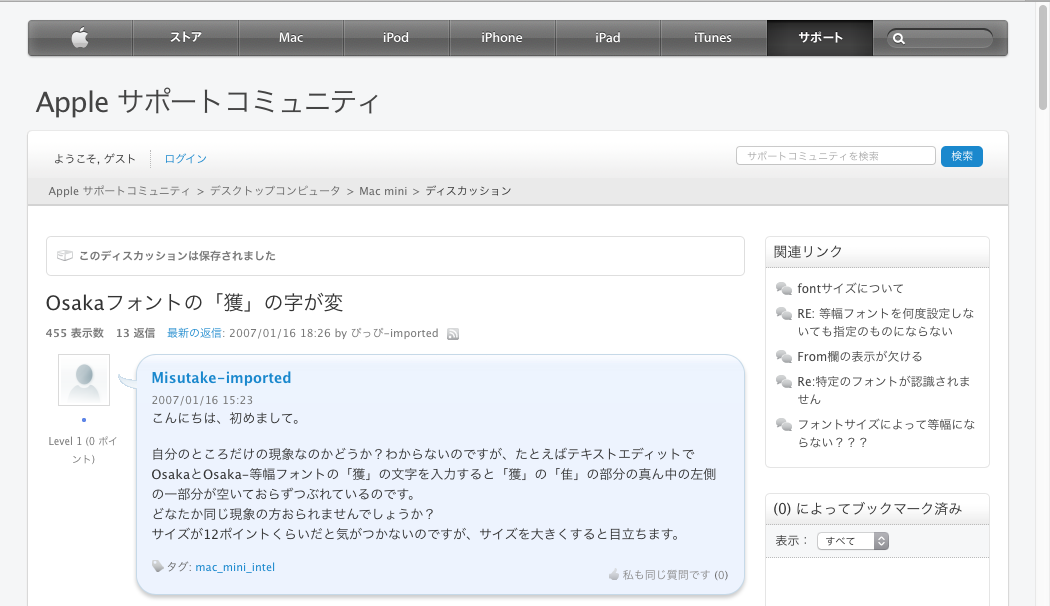Click speech bubble icon beside RE: 等幅フォント link
Image resolution: width=1050 pixels, height=606 pixels.
pyautogui.click(x=783, y=313)
